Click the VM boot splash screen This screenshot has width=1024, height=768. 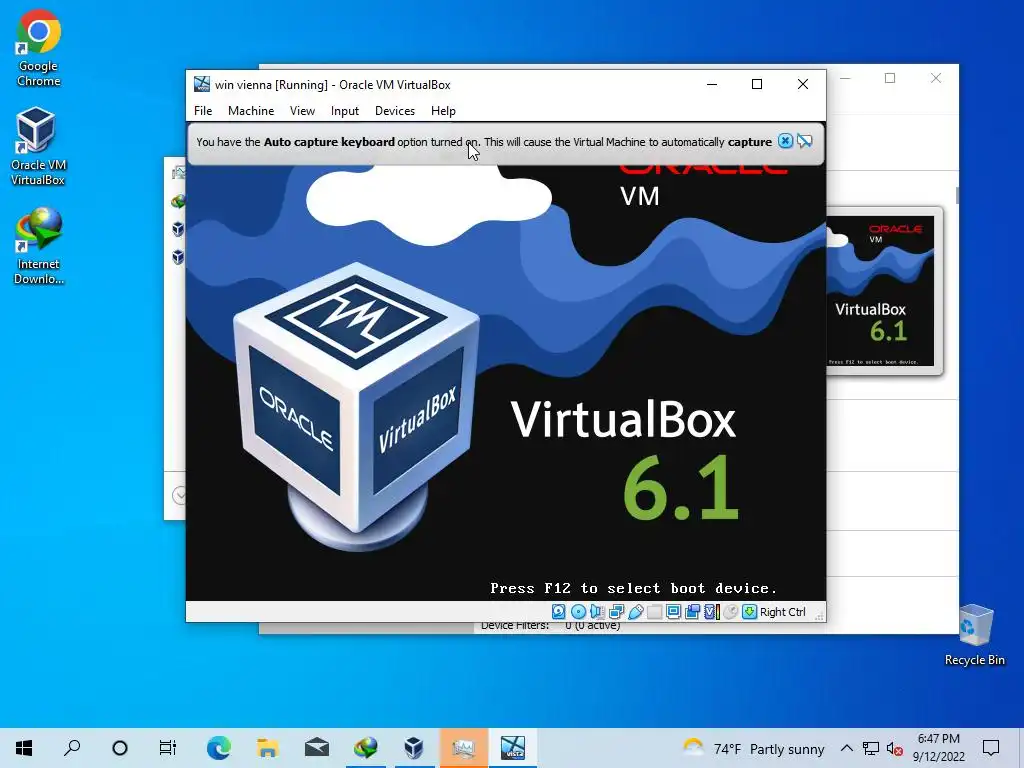click(x=505, y=382)
